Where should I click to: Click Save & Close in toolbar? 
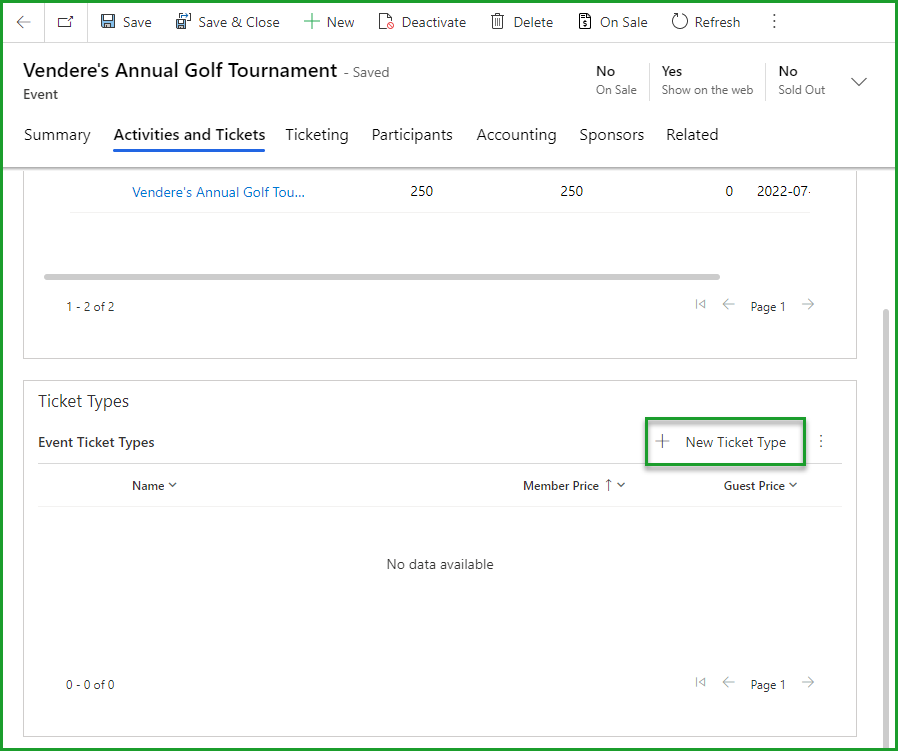227,22
